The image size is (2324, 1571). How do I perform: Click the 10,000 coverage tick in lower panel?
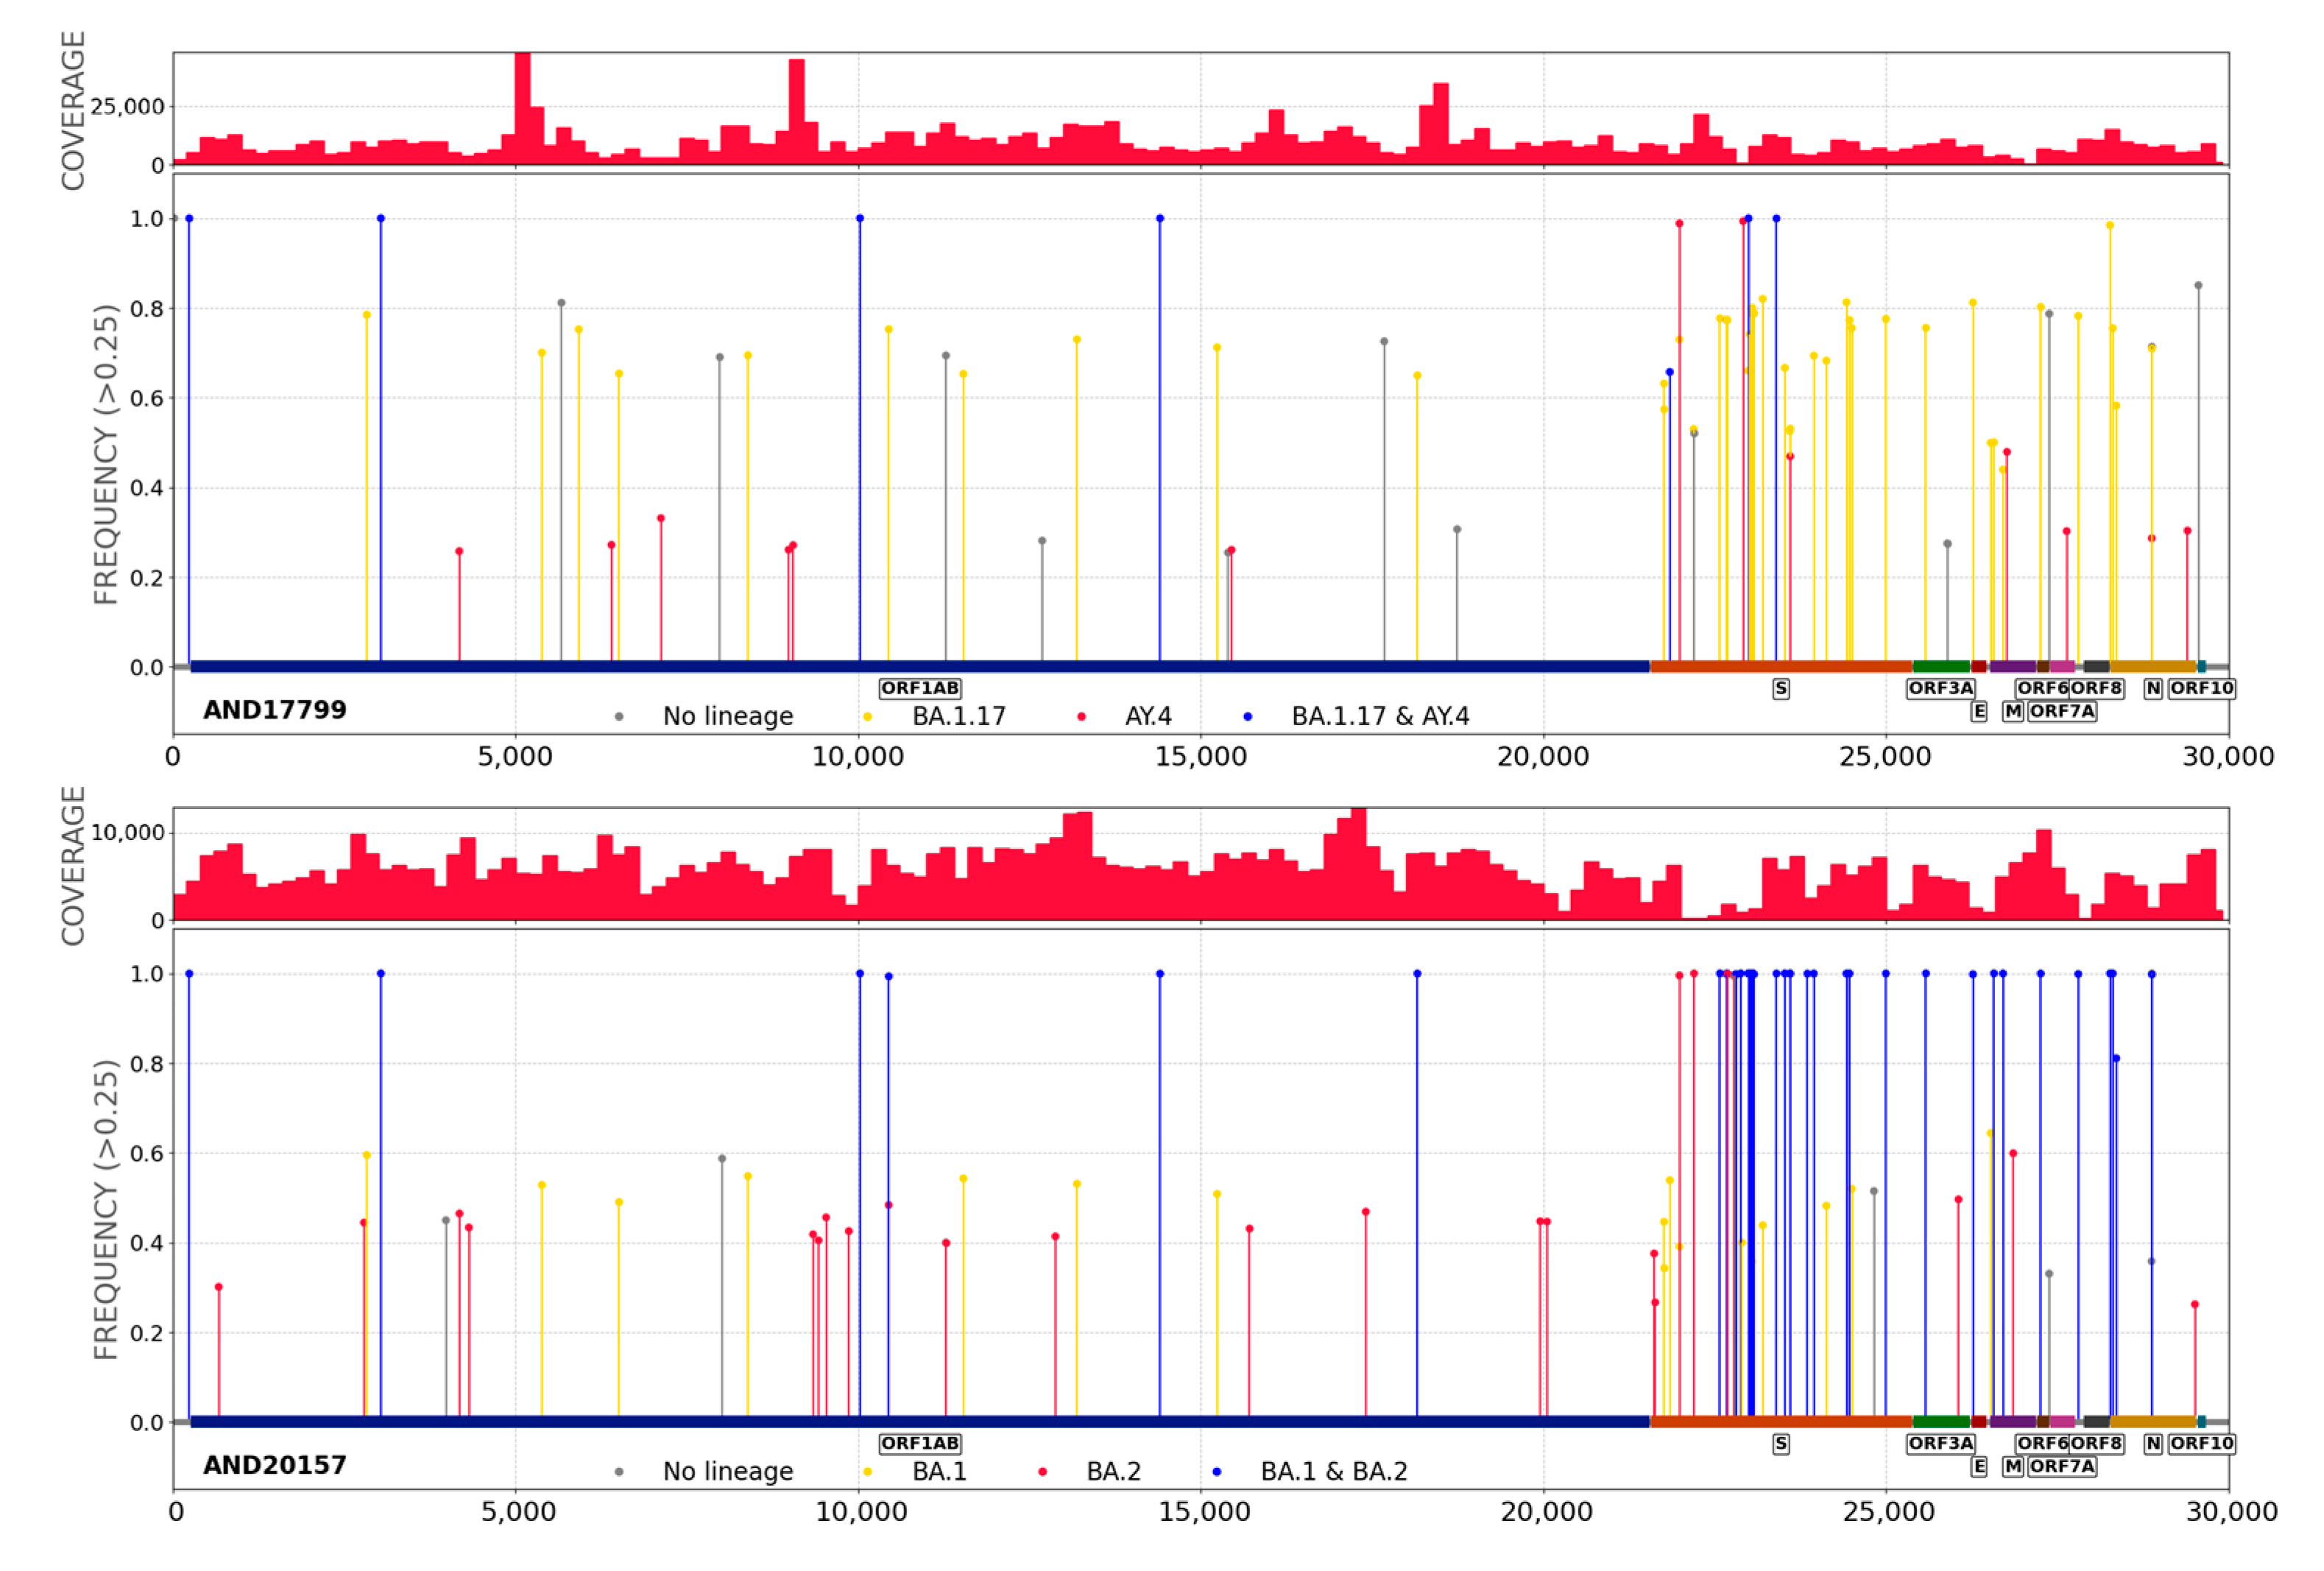click(127, 832)
